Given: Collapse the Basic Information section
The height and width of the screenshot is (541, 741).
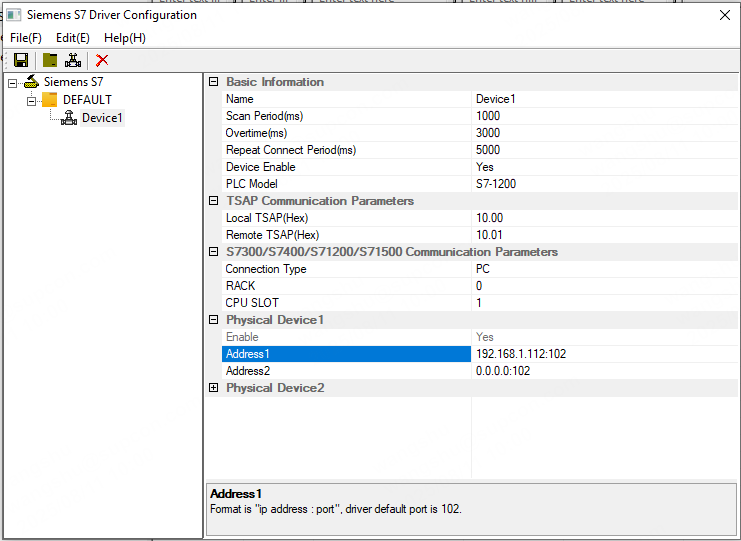Looking at the screenshot, I should pos(213,82).
